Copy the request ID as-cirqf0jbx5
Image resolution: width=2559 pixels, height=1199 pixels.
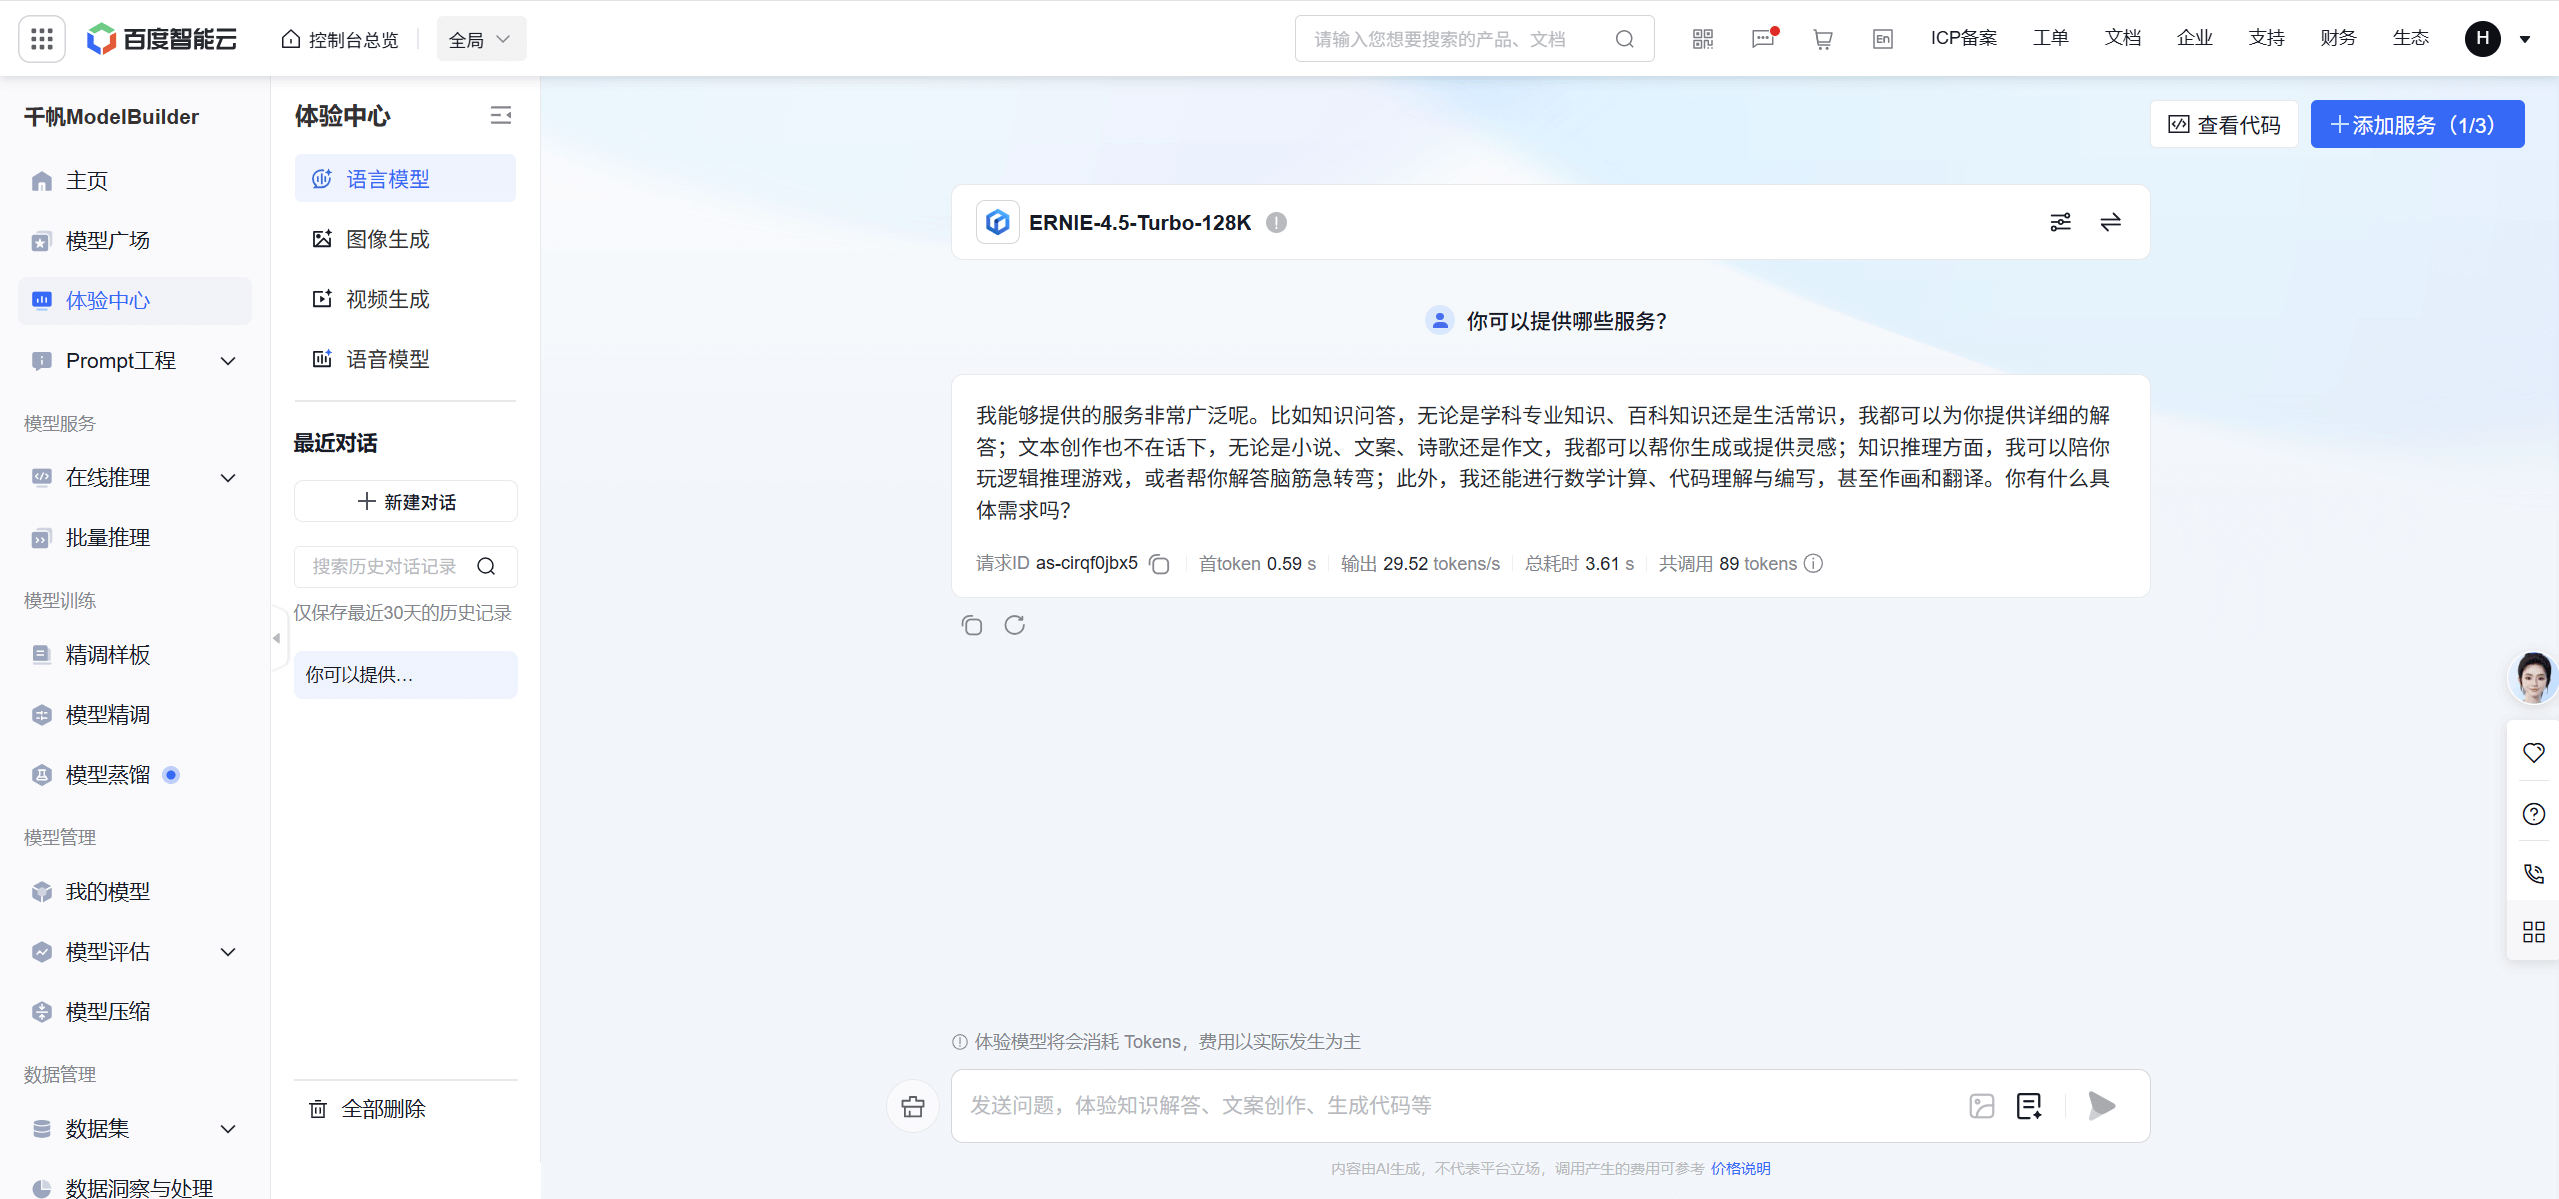pos(1159,564)
